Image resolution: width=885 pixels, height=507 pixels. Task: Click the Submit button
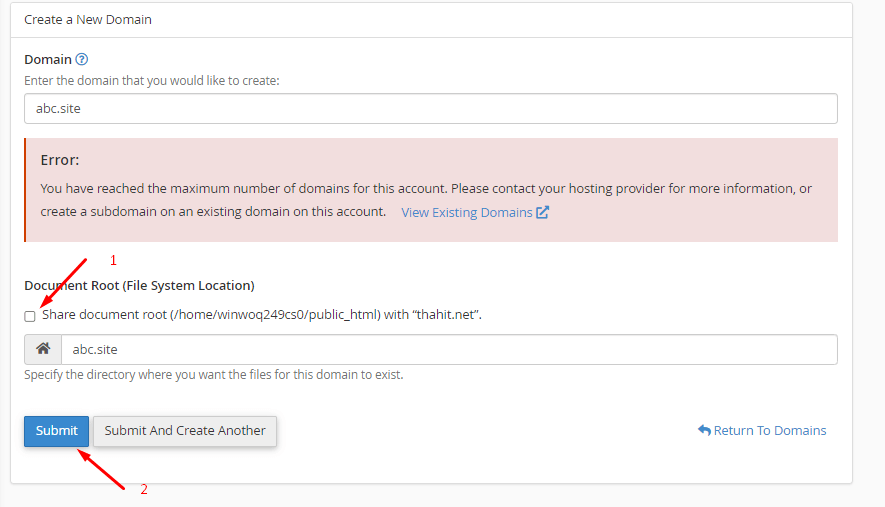pos(56,431)
